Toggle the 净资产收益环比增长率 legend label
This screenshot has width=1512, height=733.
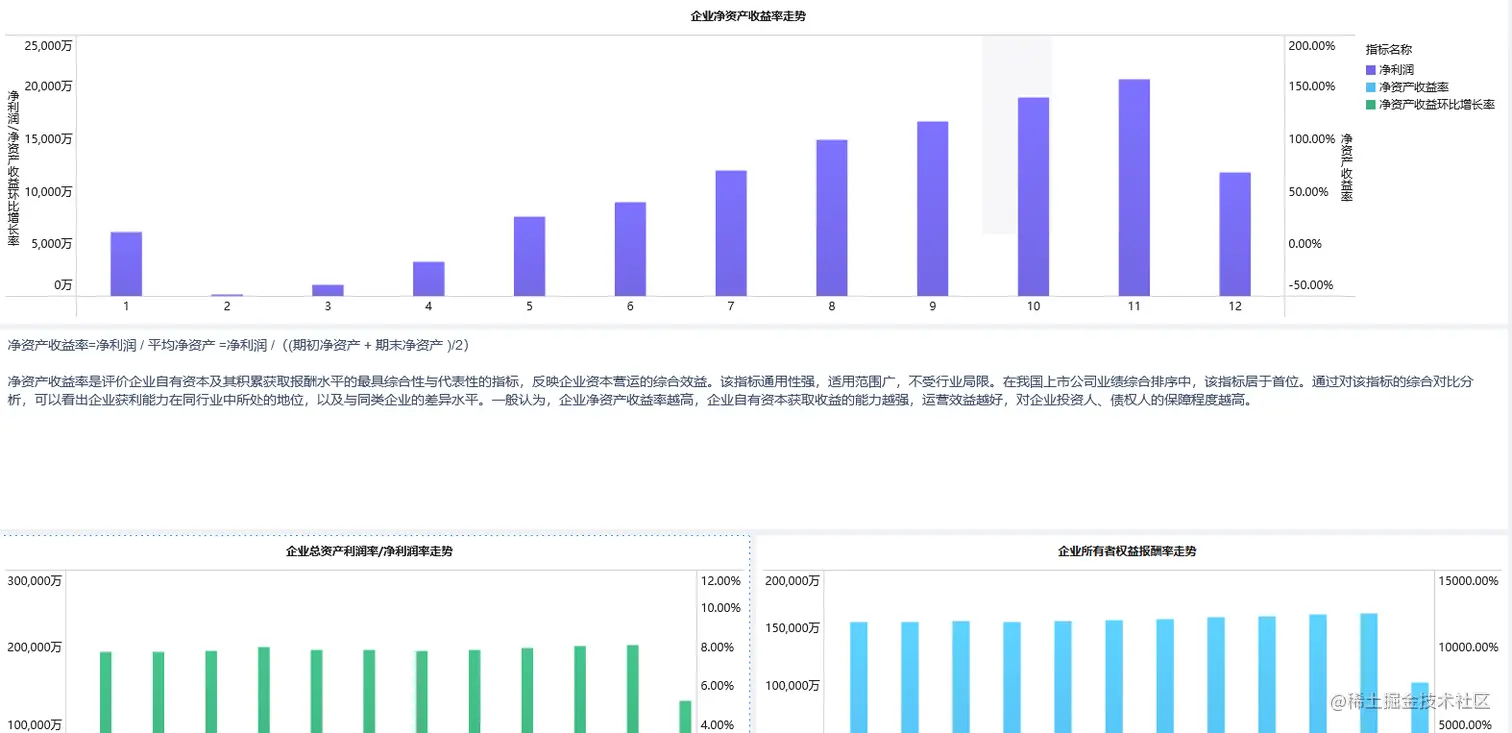1437,104
